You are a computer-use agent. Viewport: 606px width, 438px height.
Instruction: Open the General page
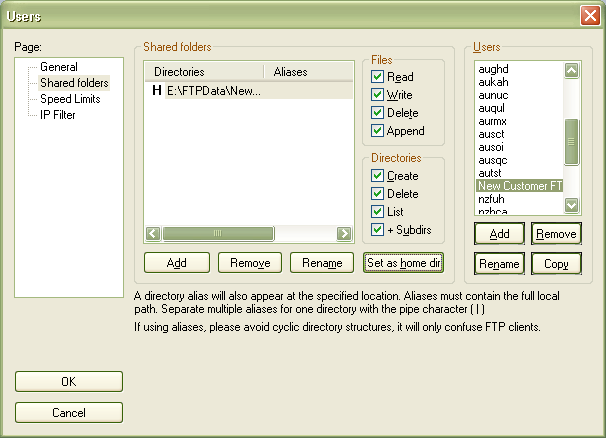pos(58,67)
